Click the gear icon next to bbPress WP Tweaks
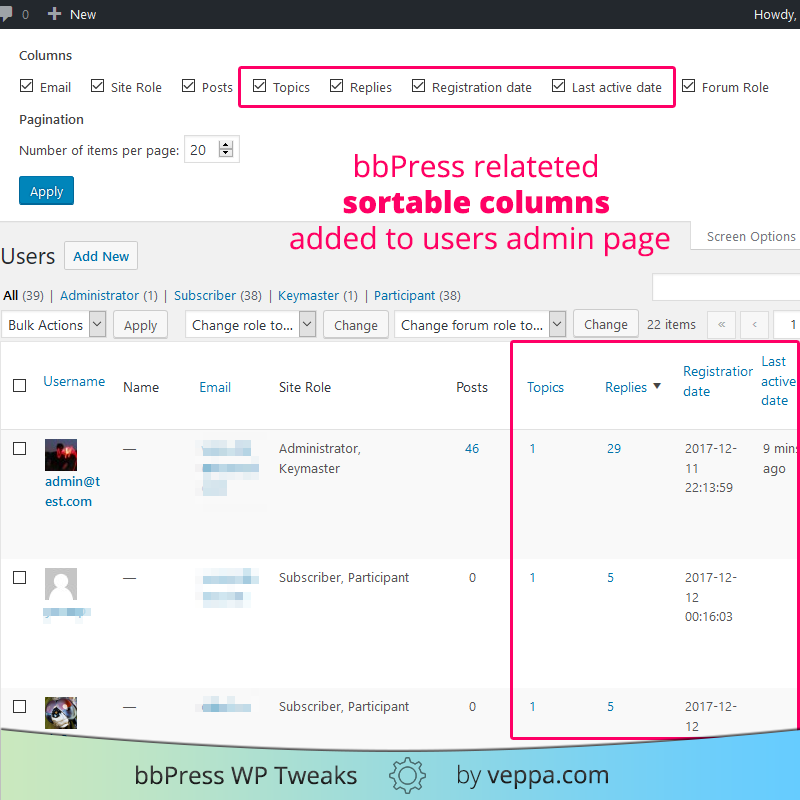 (x=408, y=775)
